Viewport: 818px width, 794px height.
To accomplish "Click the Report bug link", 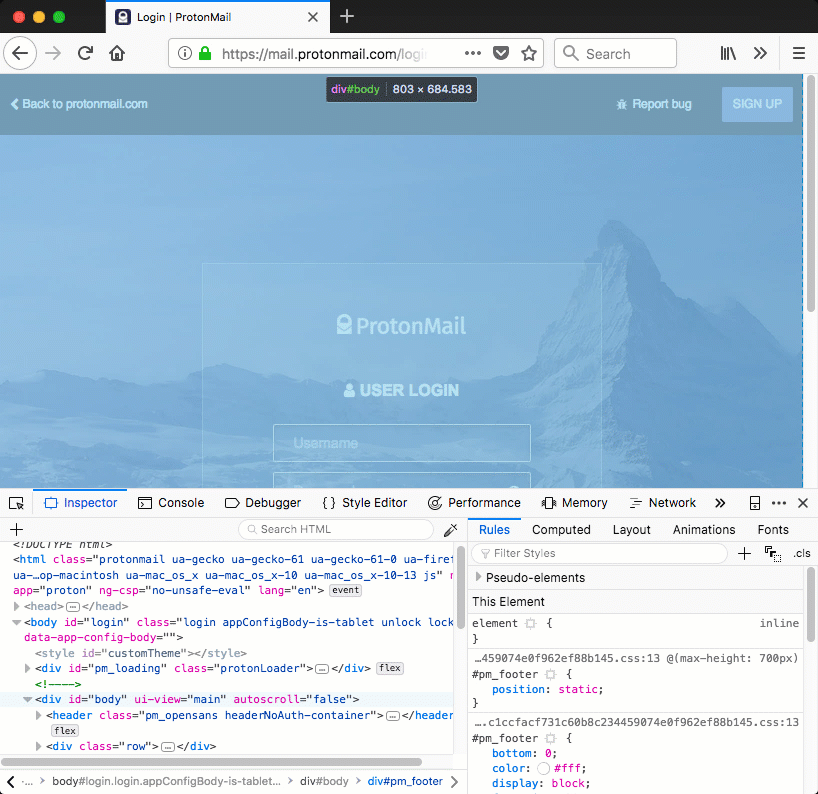I will tap(654, 104).
